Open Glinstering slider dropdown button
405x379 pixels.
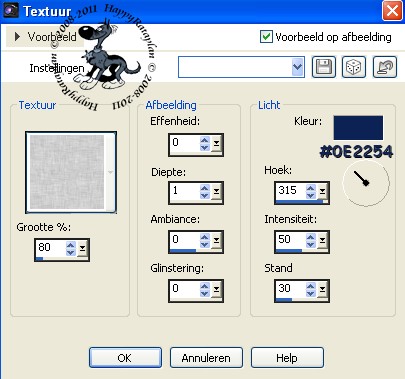point(216,290)
